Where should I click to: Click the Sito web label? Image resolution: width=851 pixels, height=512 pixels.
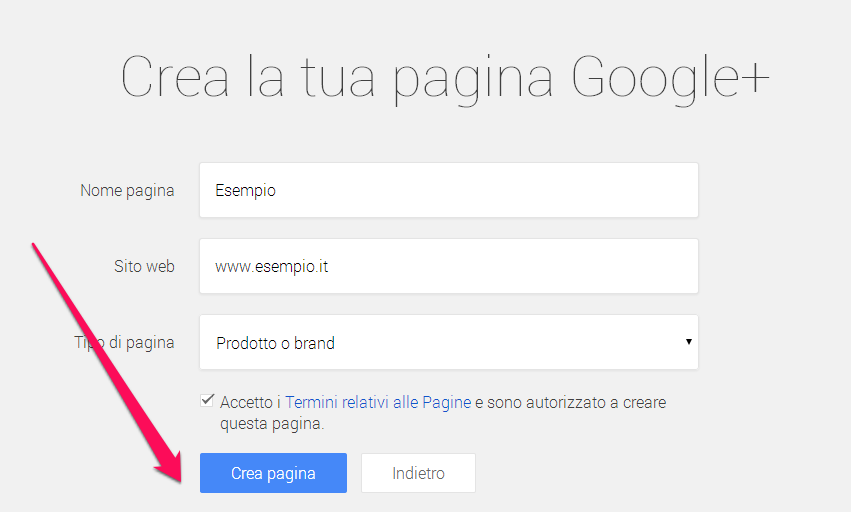tap(144, 266)
